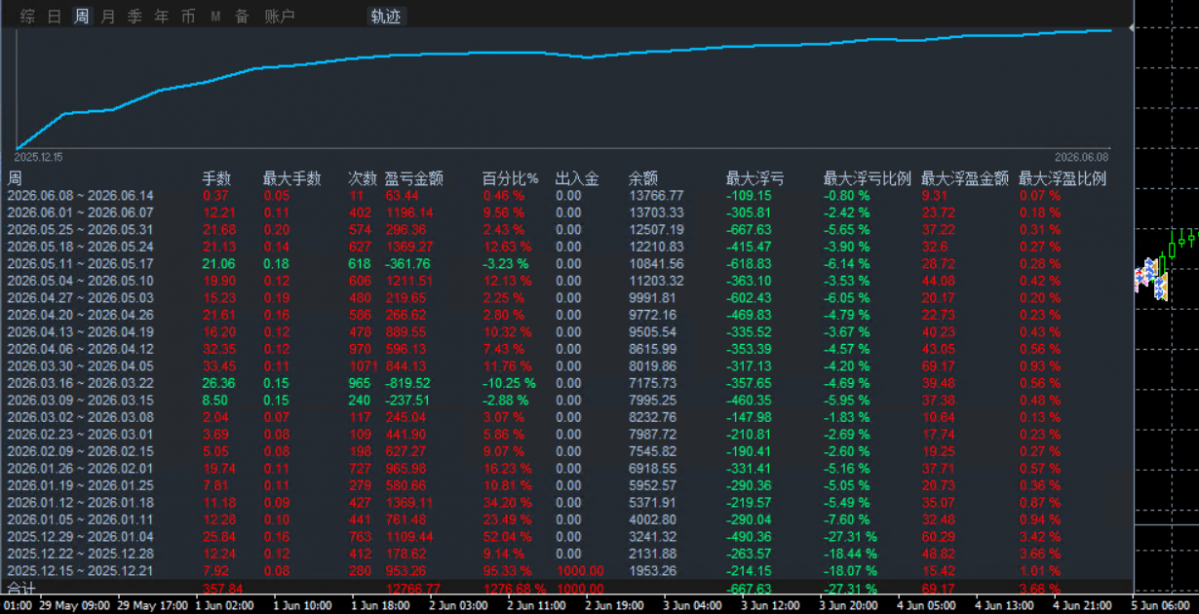
Task: Click the 轨迹 track button
Action: [385, 16]
